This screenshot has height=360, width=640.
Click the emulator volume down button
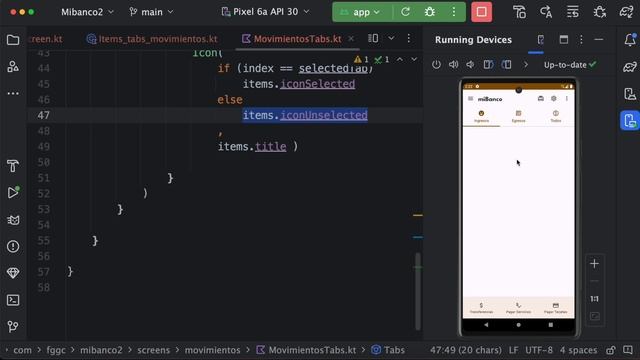pos(471,64)
